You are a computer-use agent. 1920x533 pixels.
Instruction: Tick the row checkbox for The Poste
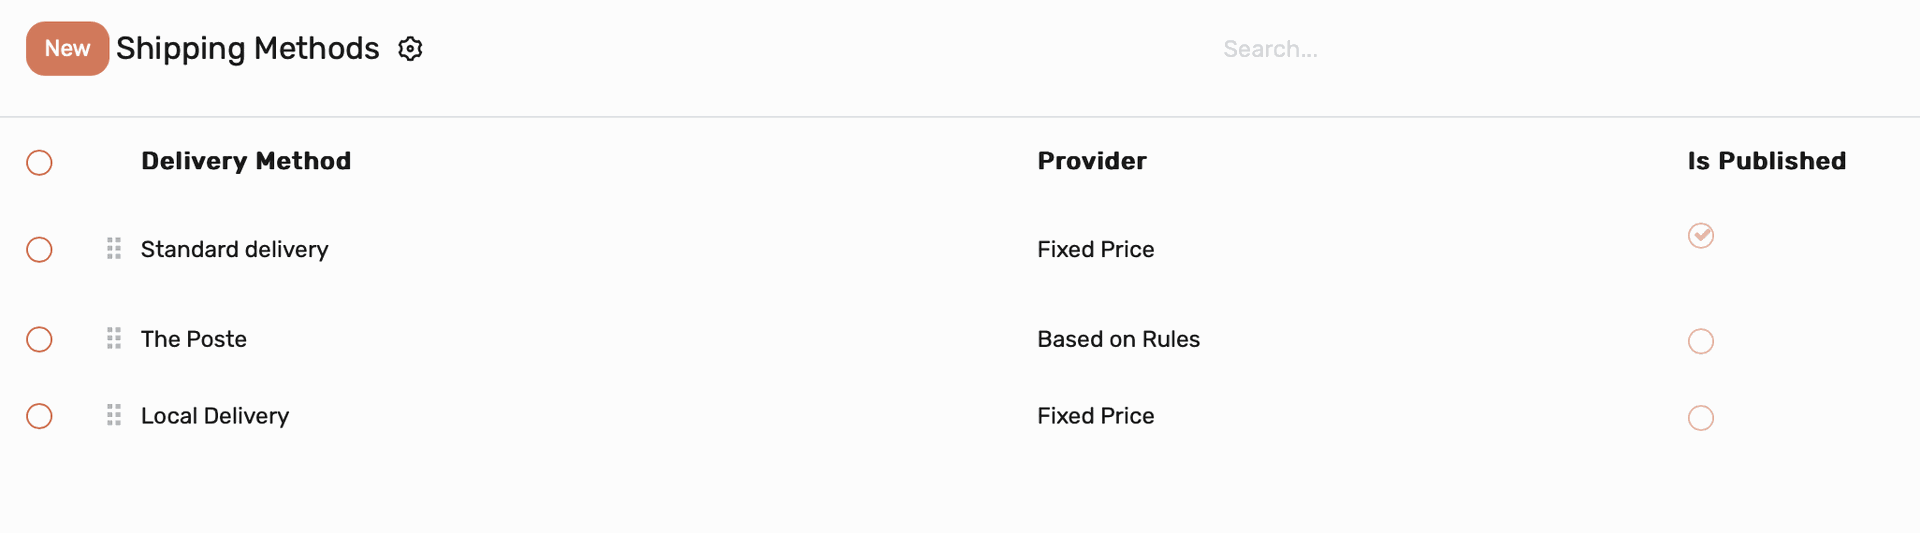click(x=39, y=339)
